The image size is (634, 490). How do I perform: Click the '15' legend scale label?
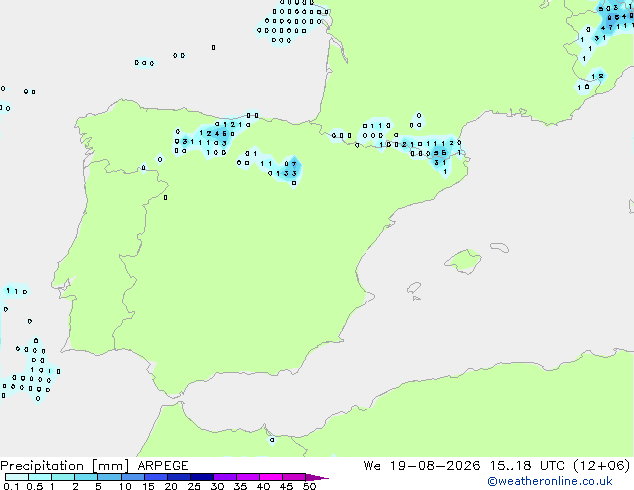(148, 486)
